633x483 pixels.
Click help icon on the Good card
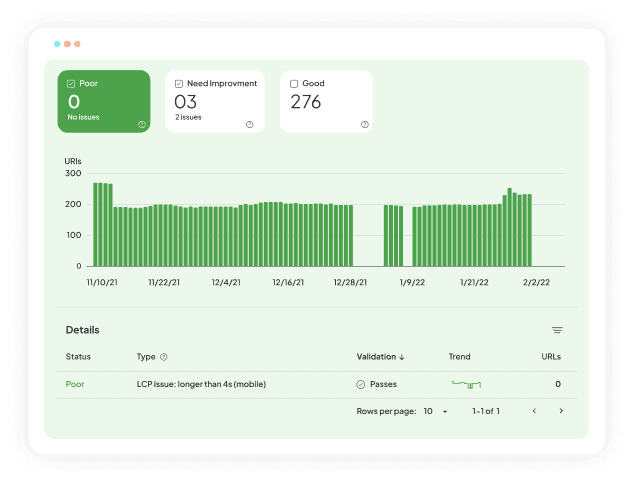(364, 124)
